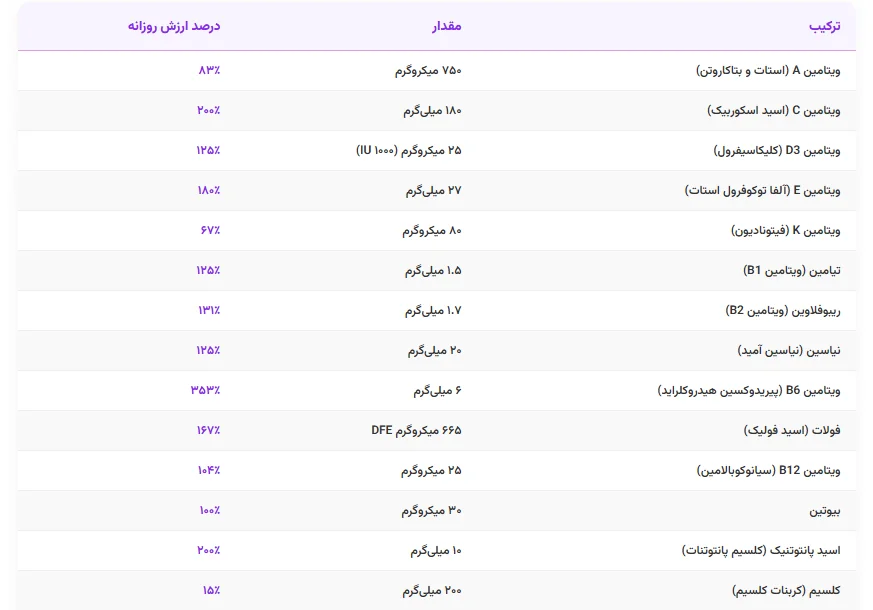873x610 pixels.
Task: Select the Vitamin B12 (سیانوکوبالامین) name cell
Action: pyautogui.click(x=768, y=471)
